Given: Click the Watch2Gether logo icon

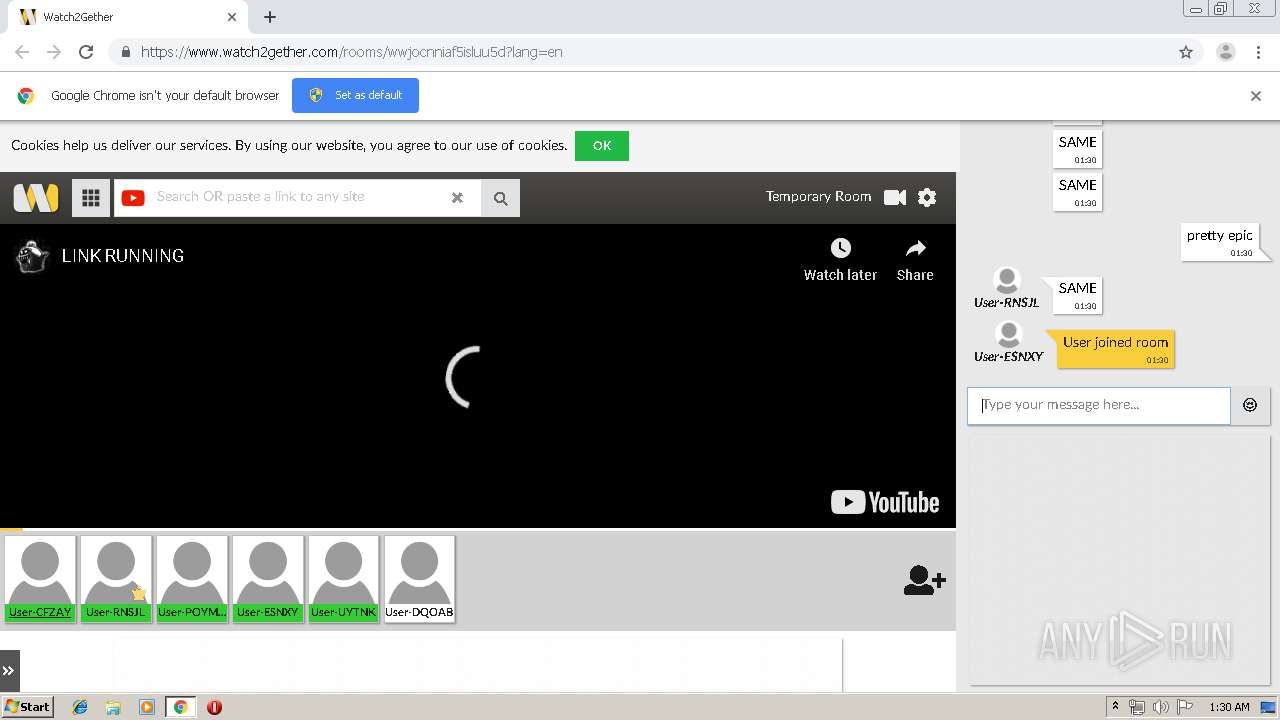Looking at the screenshot, I should click(x=36, y=198).
